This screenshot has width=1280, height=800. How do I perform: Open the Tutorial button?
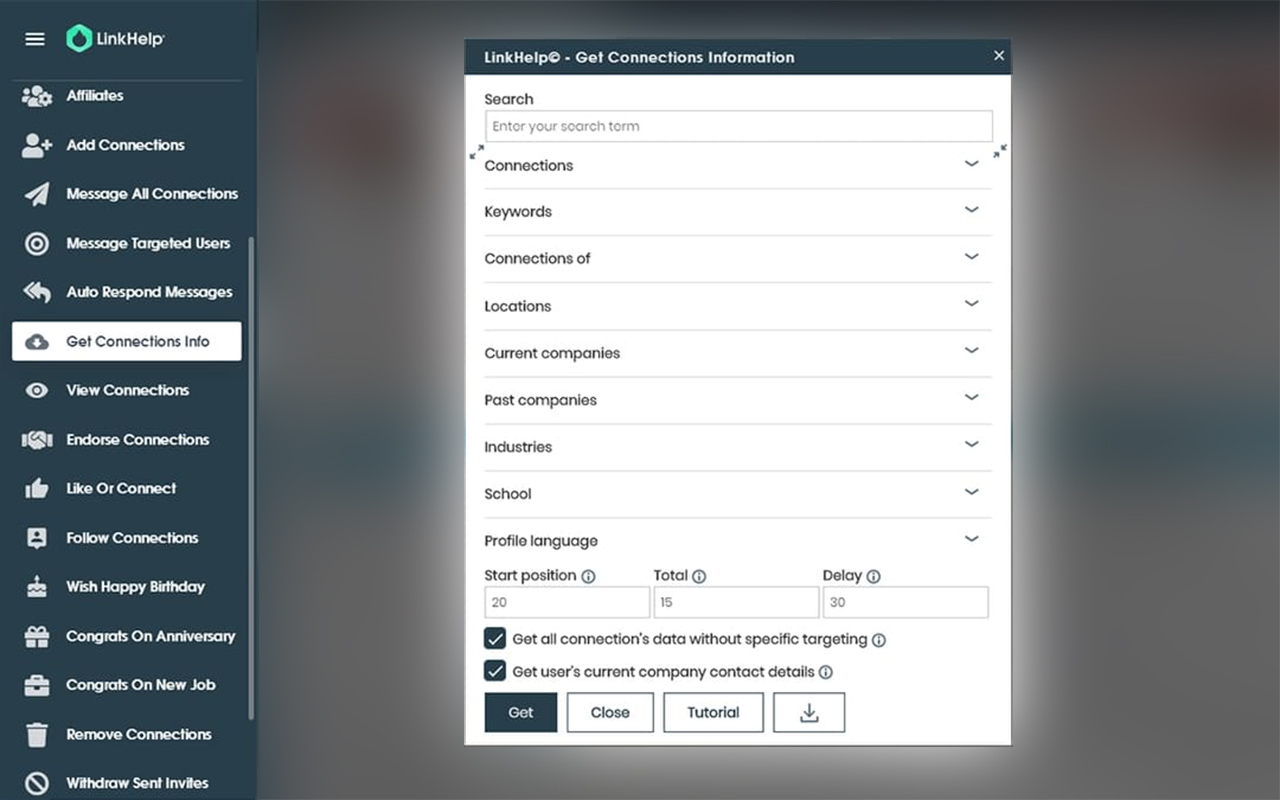[x=713, y=713]
